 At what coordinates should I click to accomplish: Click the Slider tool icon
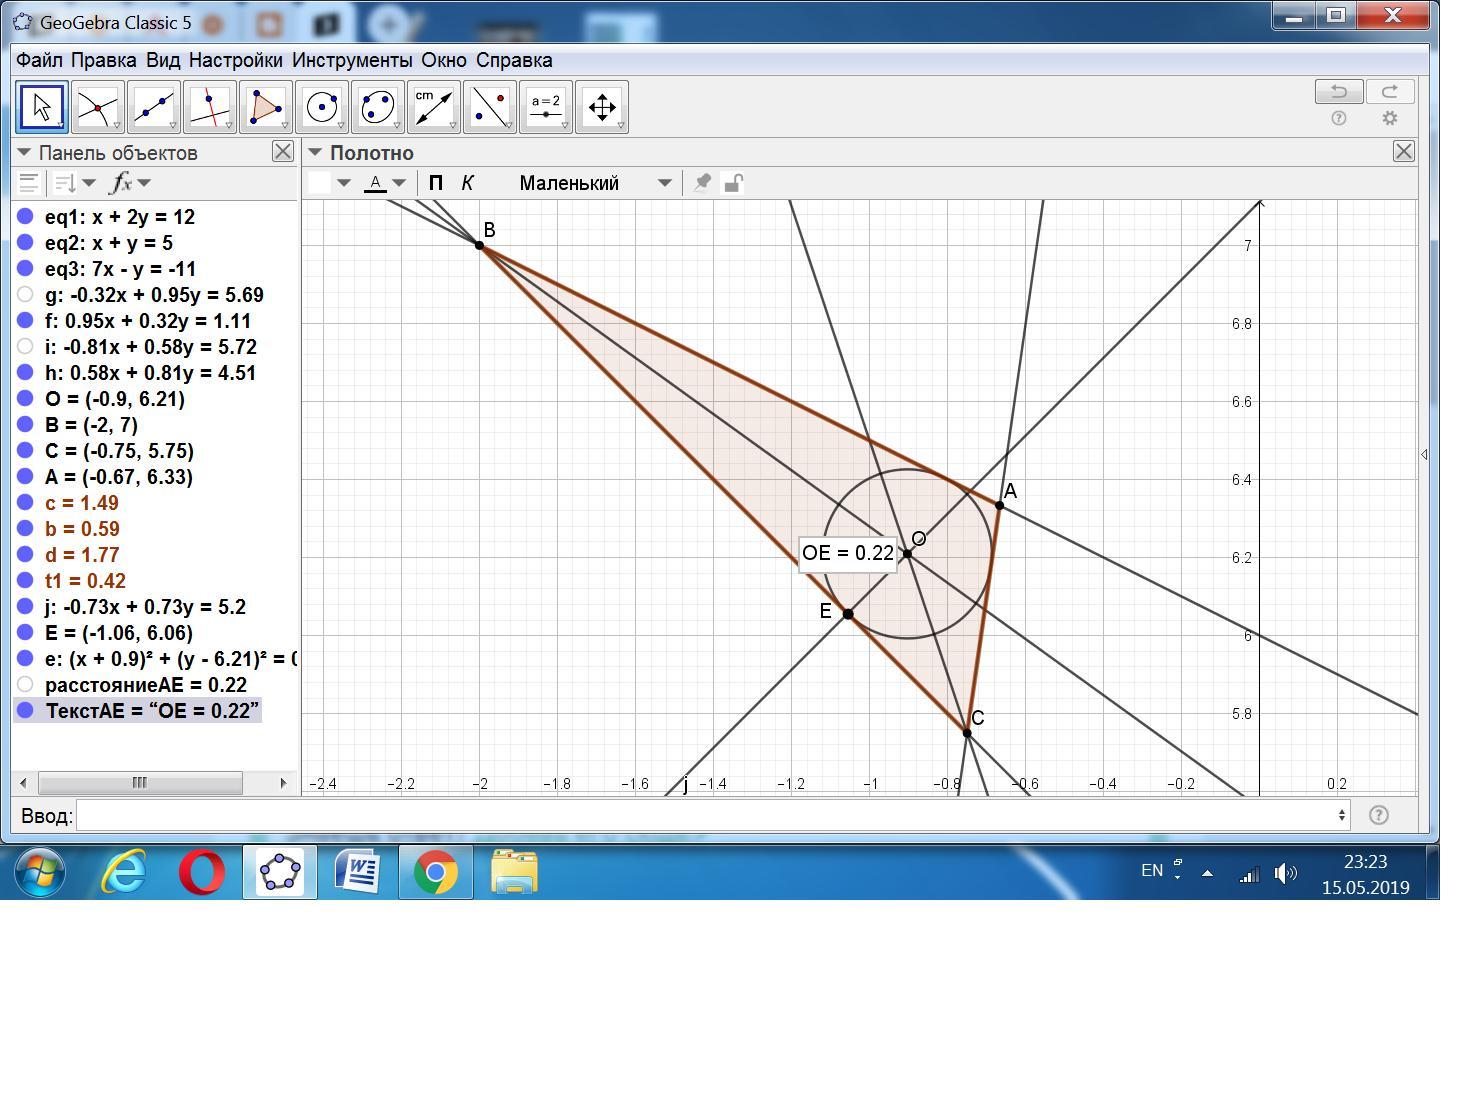545,107
